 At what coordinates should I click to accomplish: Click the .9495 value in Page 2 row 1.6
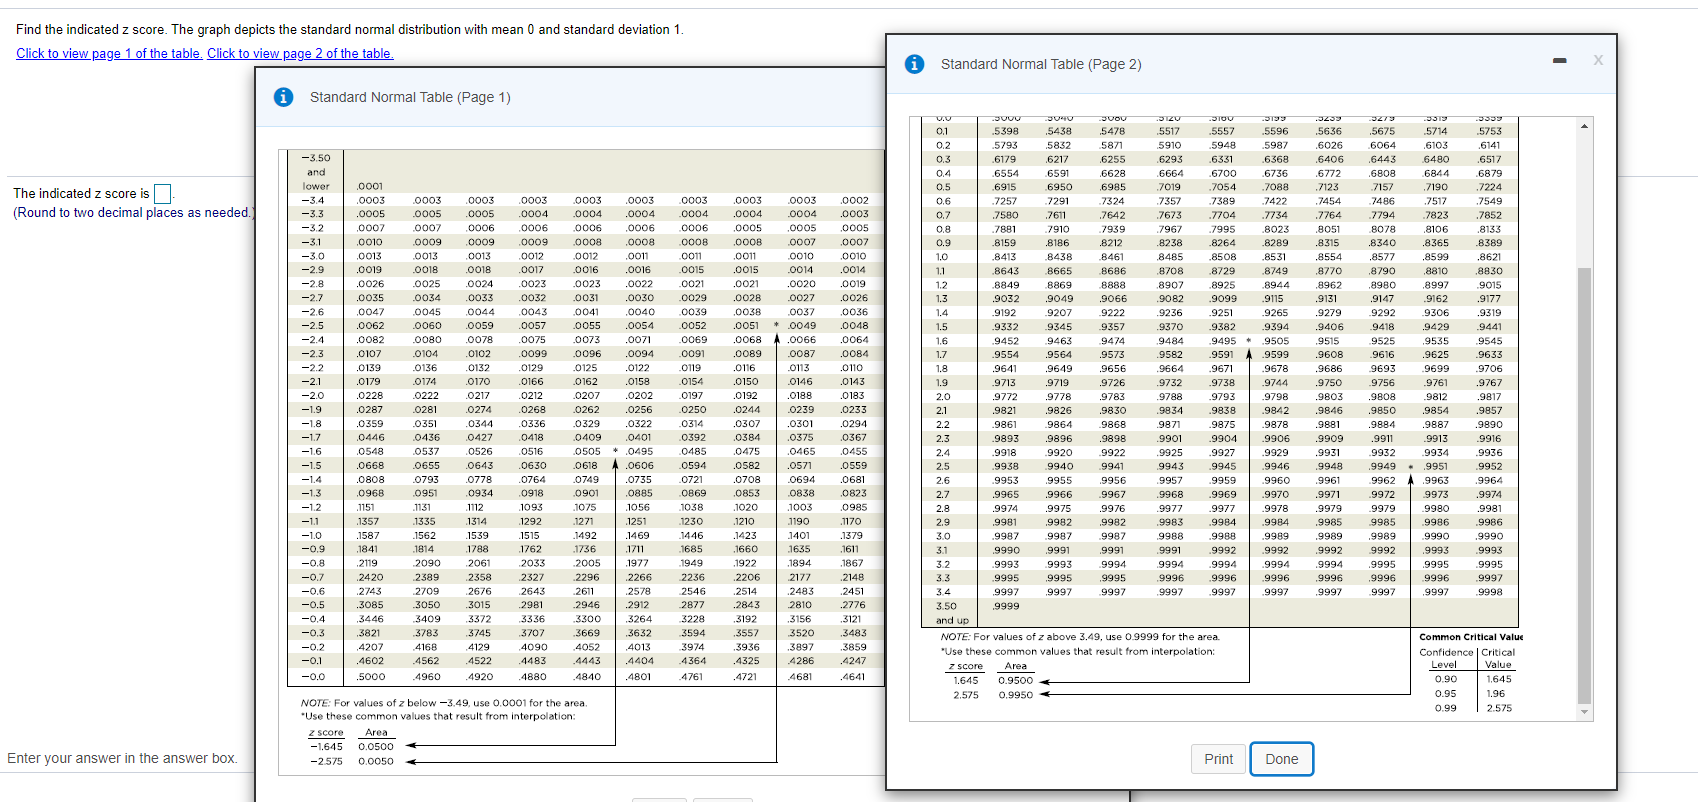click(1223, 341)
